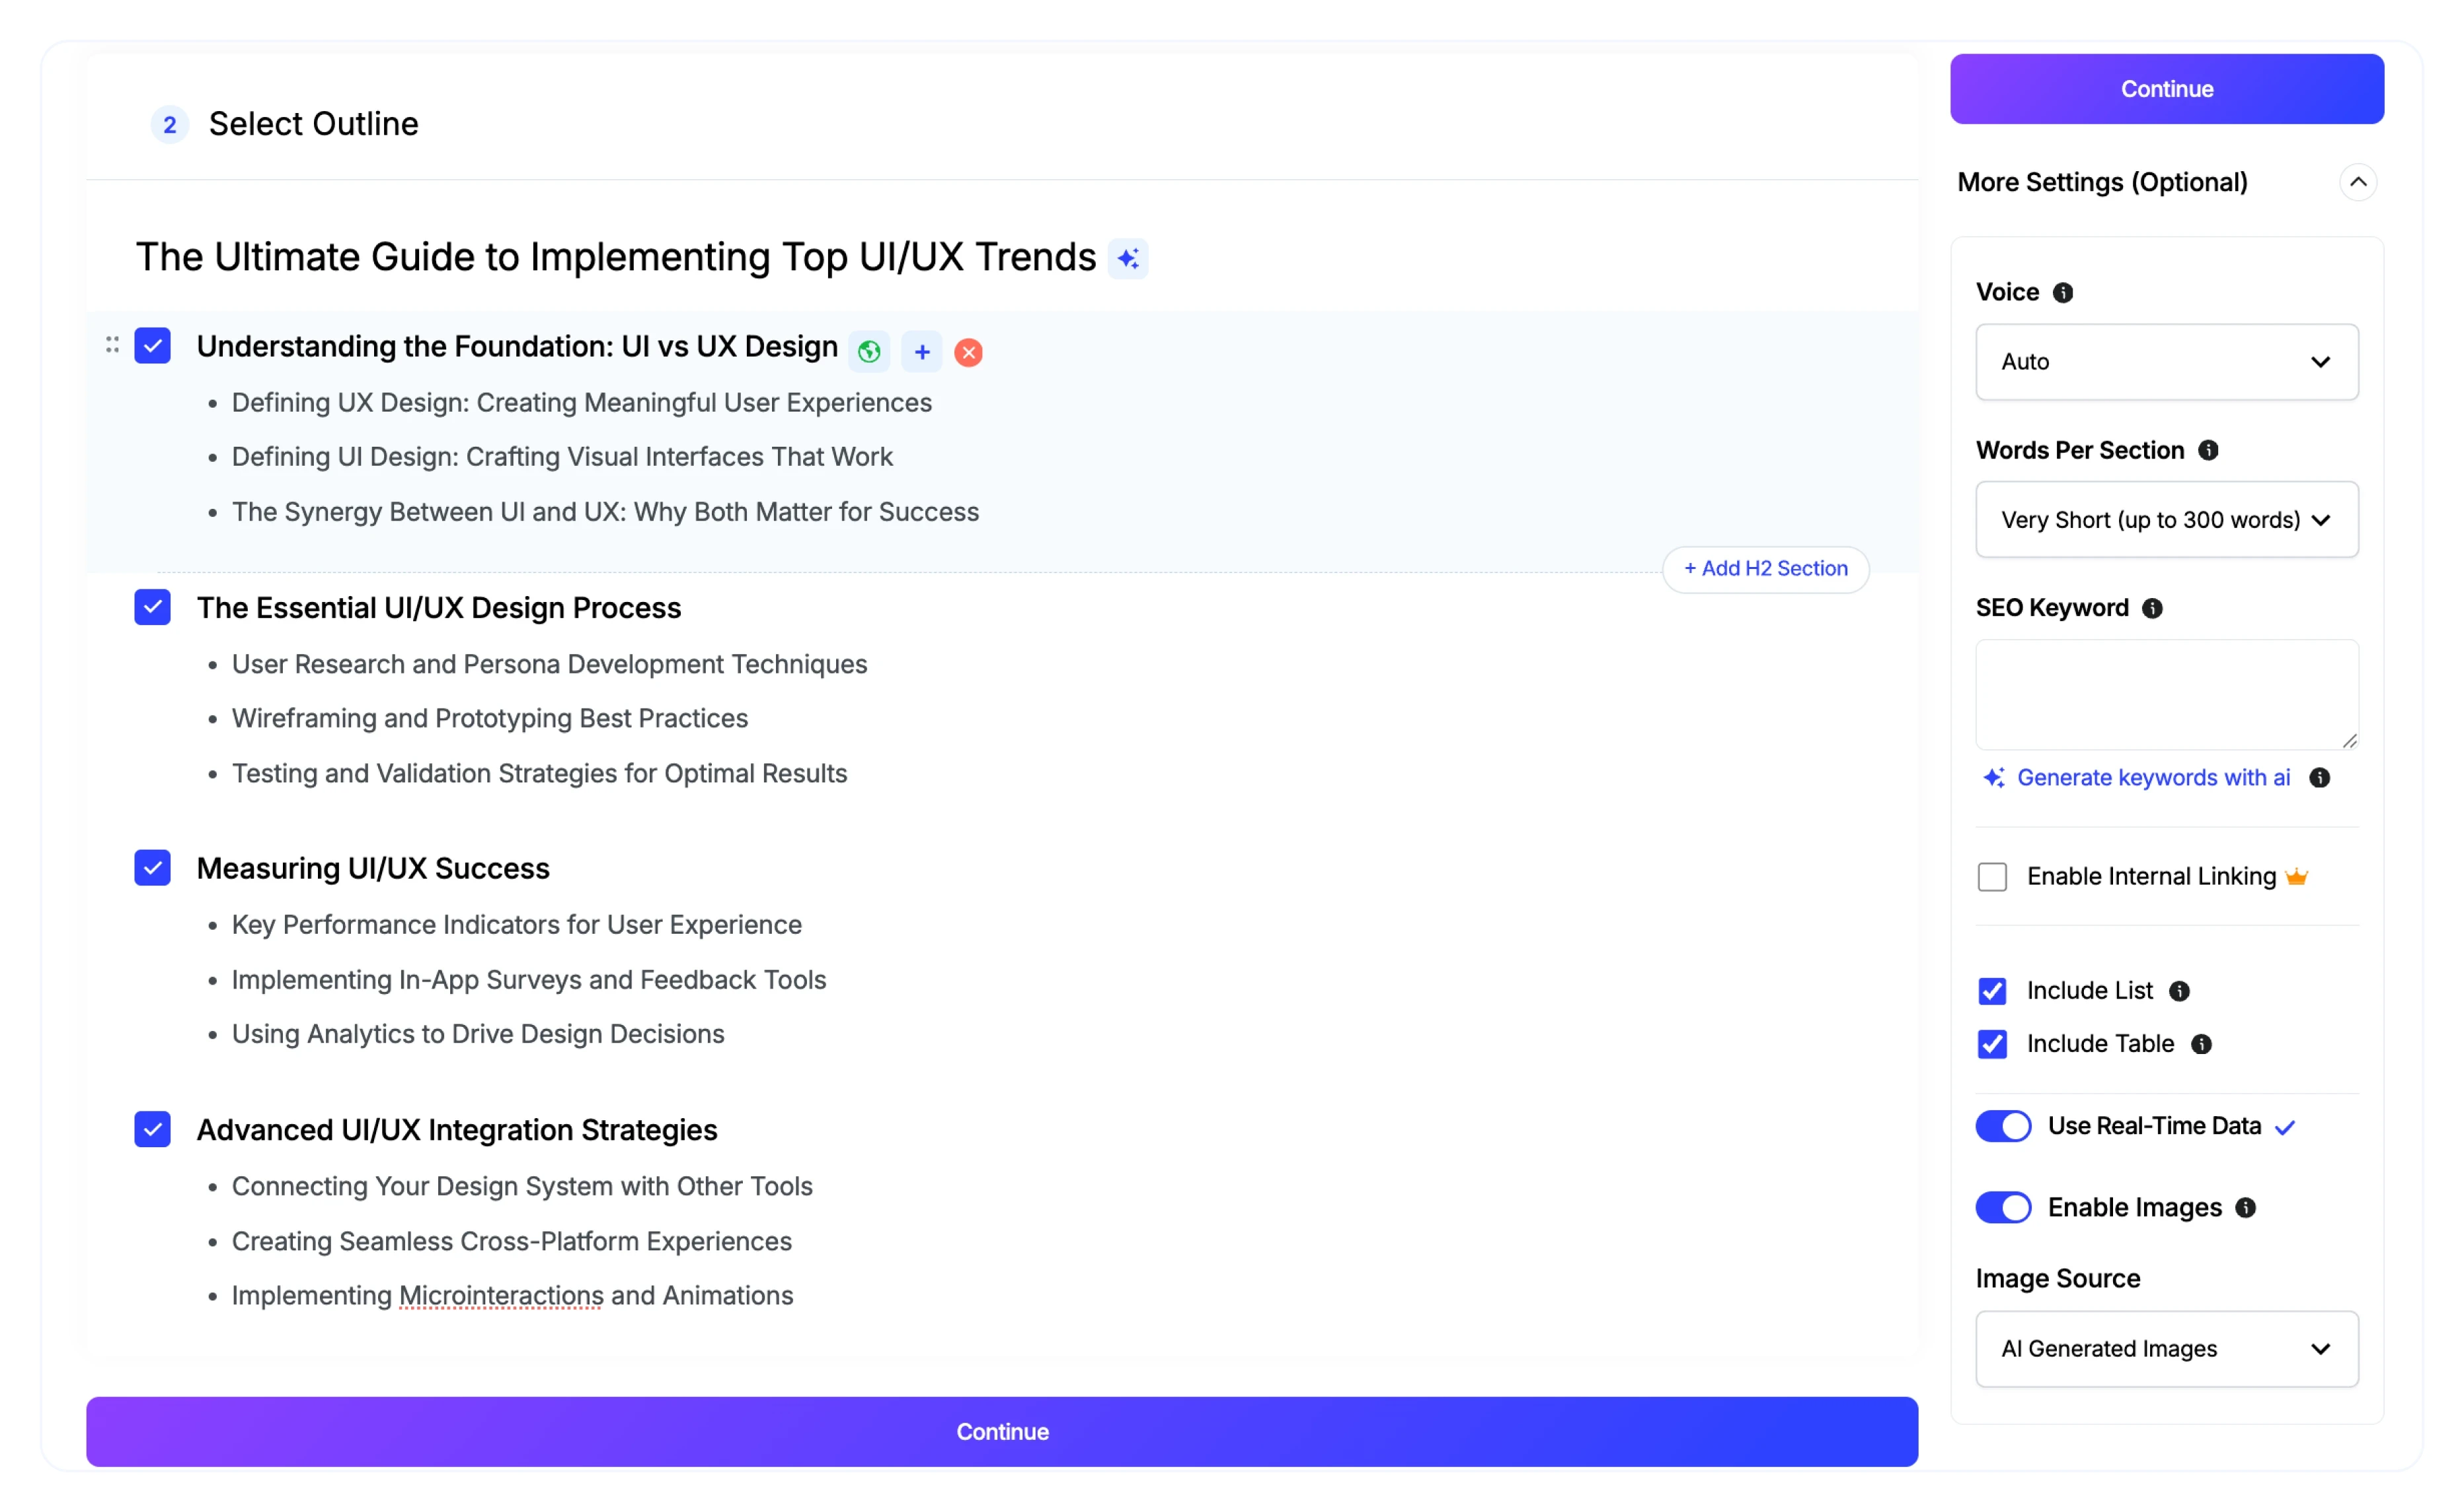The image size is (2464, 1512).
Task: Click into the SEO Keyword text area
Action: pos(2166,694)
